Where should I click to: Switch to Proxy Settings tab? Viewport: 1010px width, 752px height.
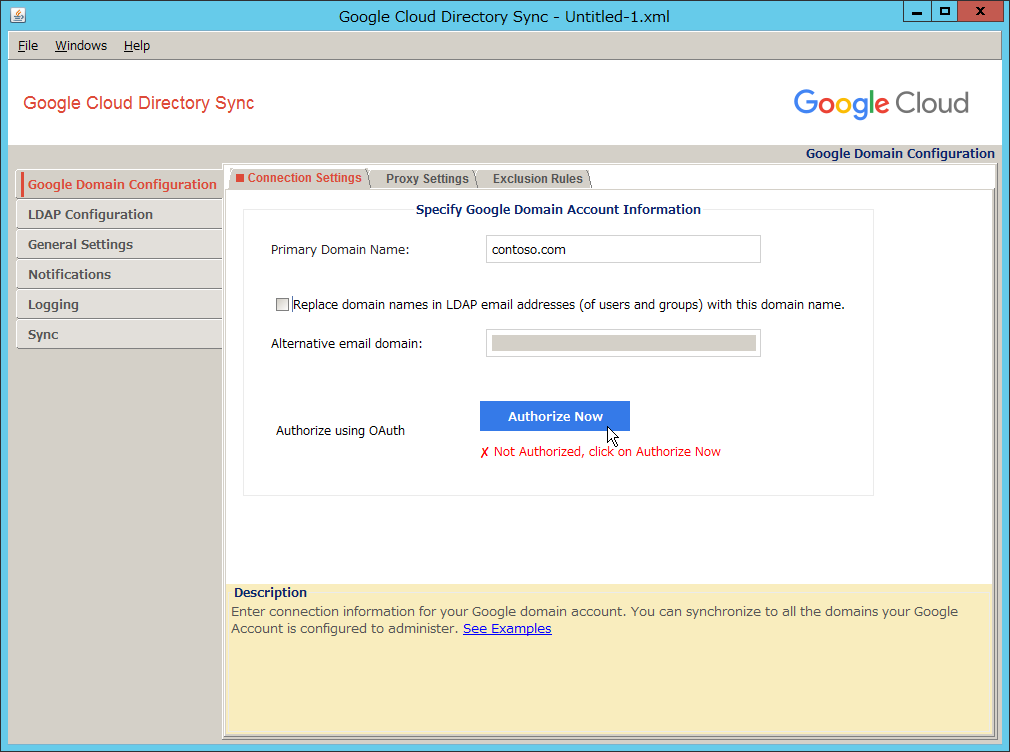tap(426, 178)
